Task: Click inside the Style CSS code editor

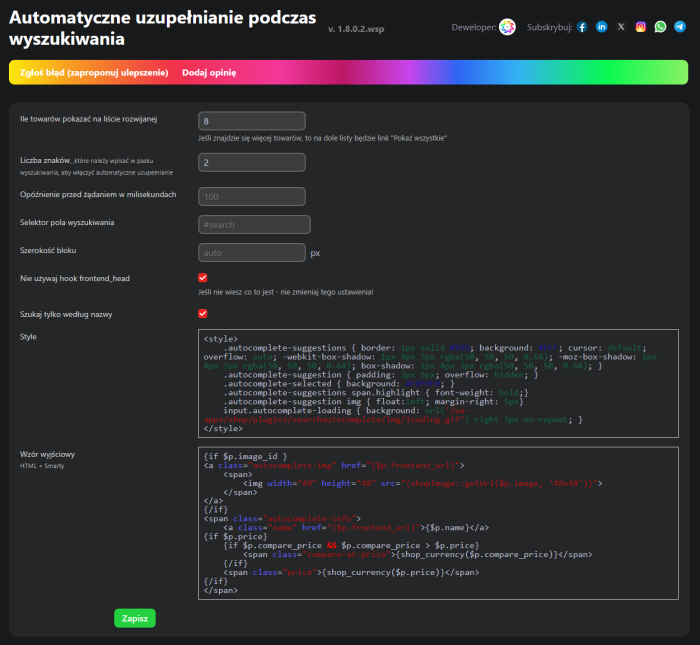Action: tap(438, 383)
